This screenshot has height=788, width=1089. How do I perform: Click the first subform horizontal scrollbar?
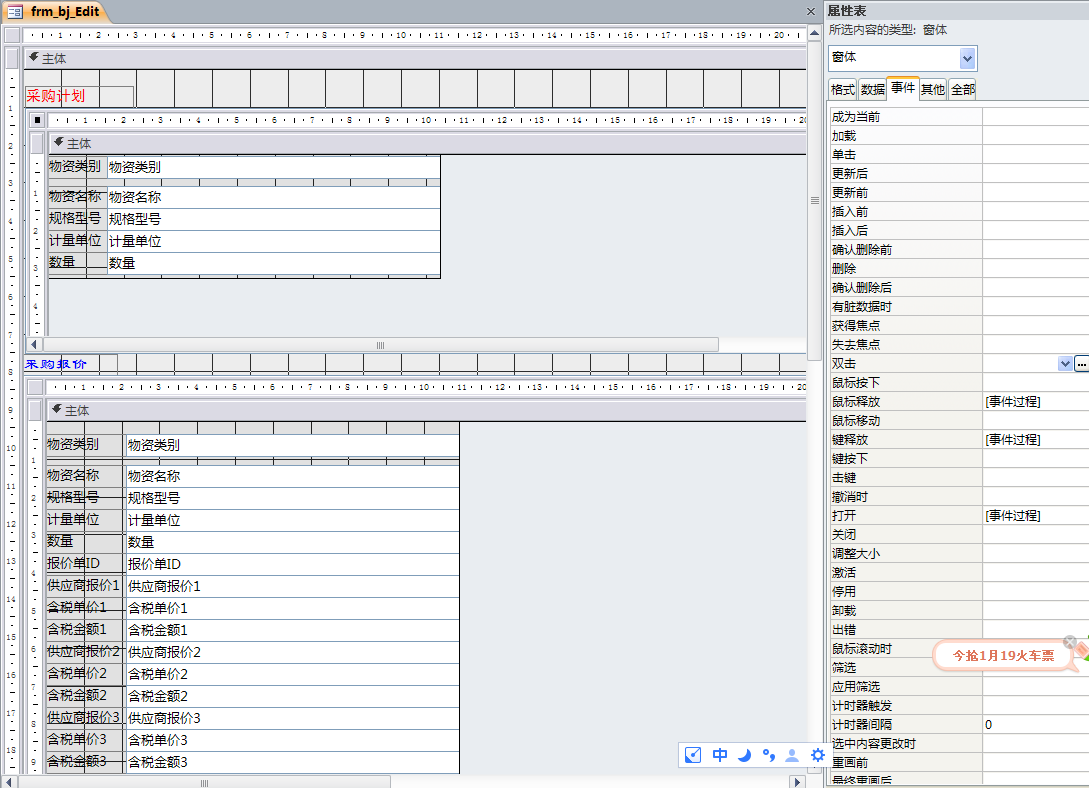[380, 345]
